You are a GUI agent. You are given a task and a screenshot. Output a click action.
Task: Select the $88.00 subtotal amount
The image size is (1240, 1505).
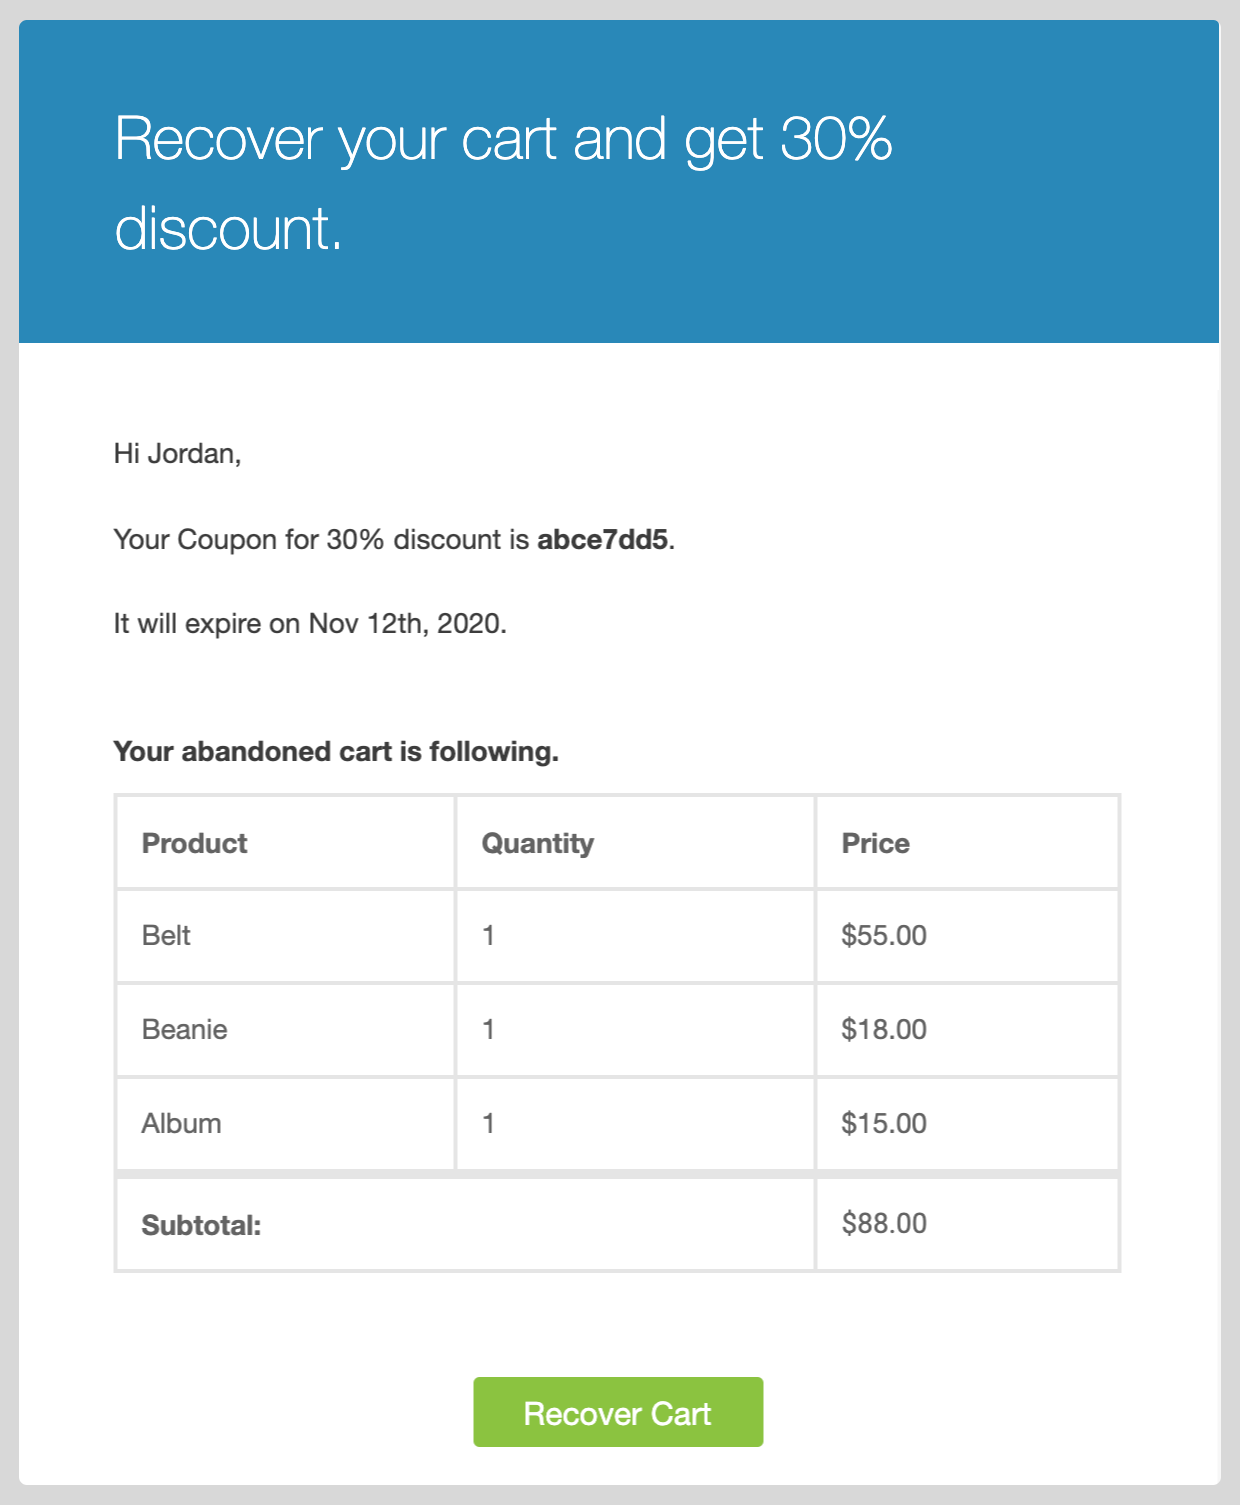pos(883,1223)
